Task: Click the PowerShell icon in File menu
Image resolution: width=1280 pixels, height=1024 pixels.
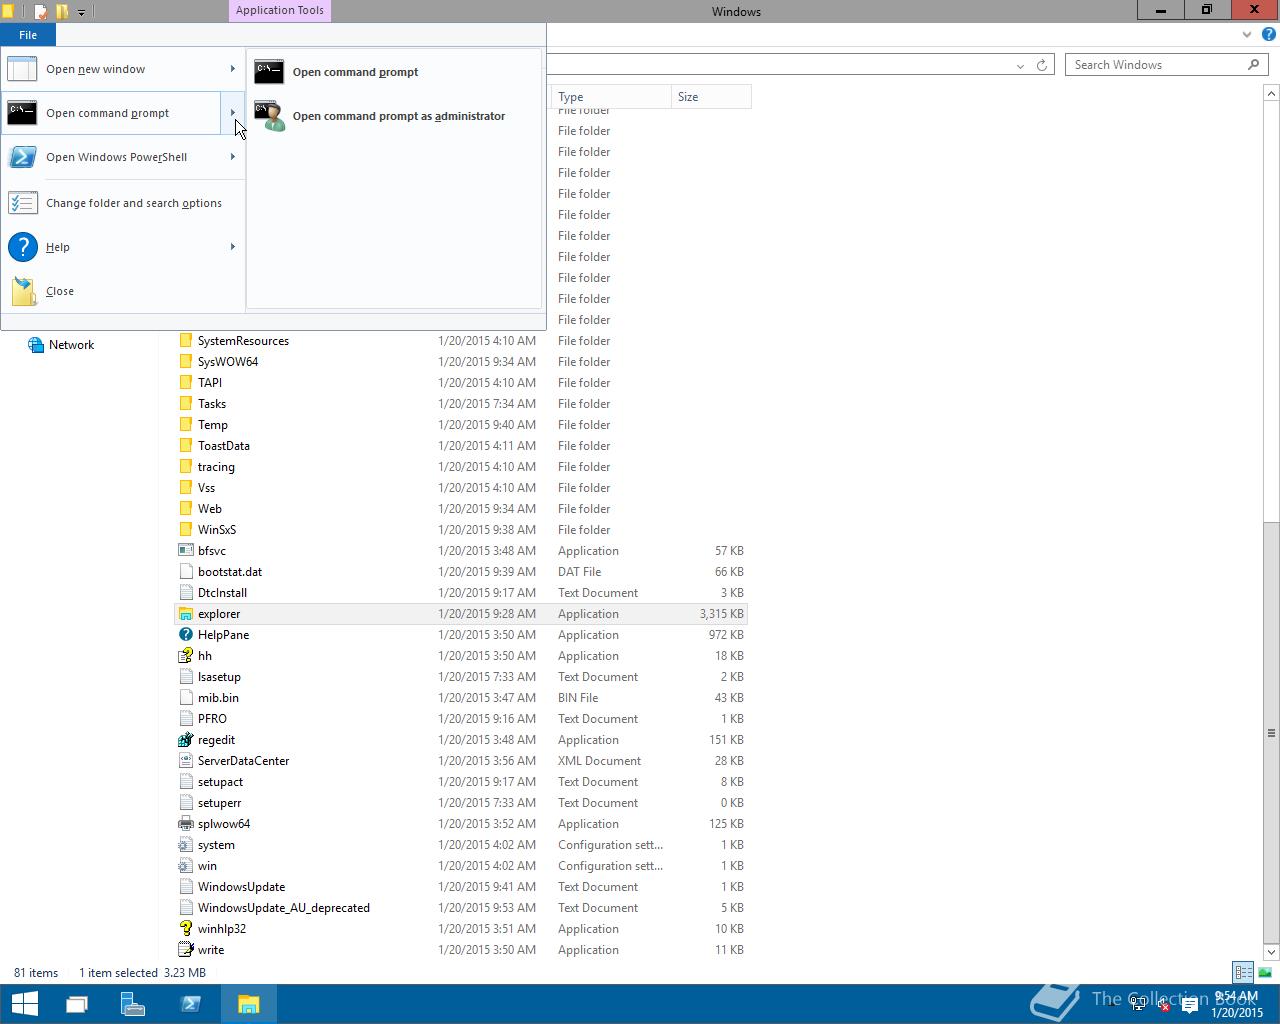Action: coord(22,157)
